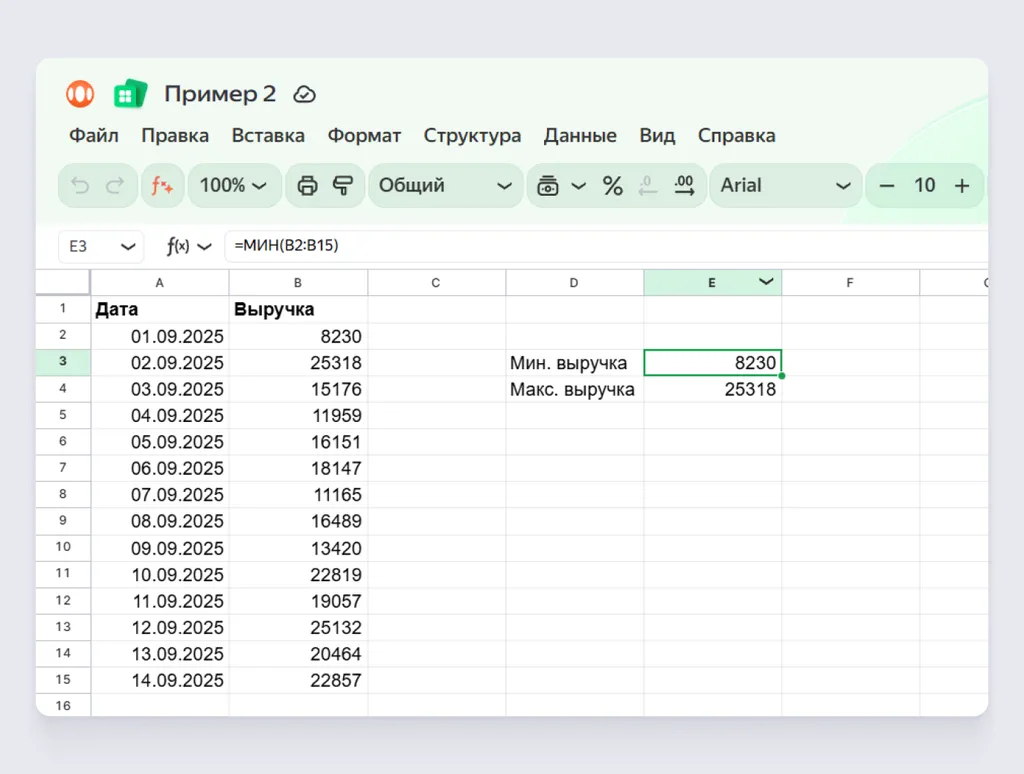Click the increase decimal places icon
Viewport: 1024px width, 774px height.
pos(684,186)
